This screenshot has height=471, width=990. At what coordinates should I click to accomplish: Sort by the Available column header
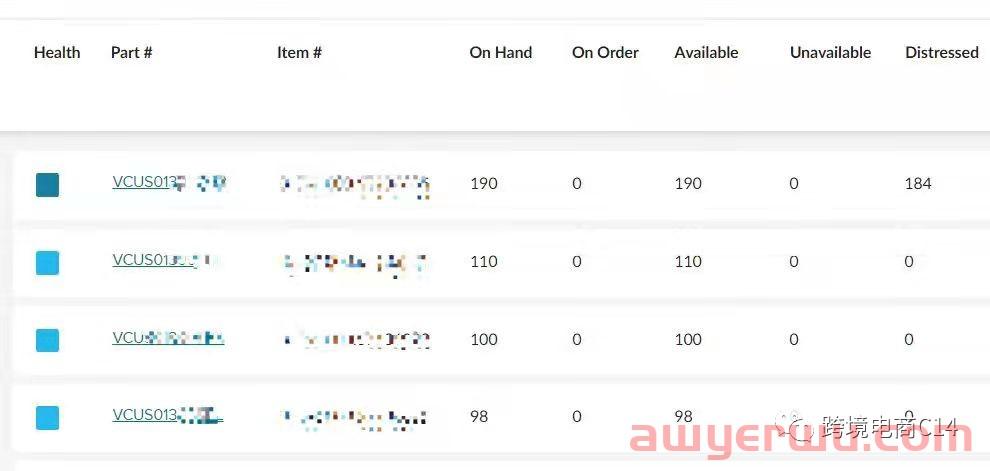point(706,52)
